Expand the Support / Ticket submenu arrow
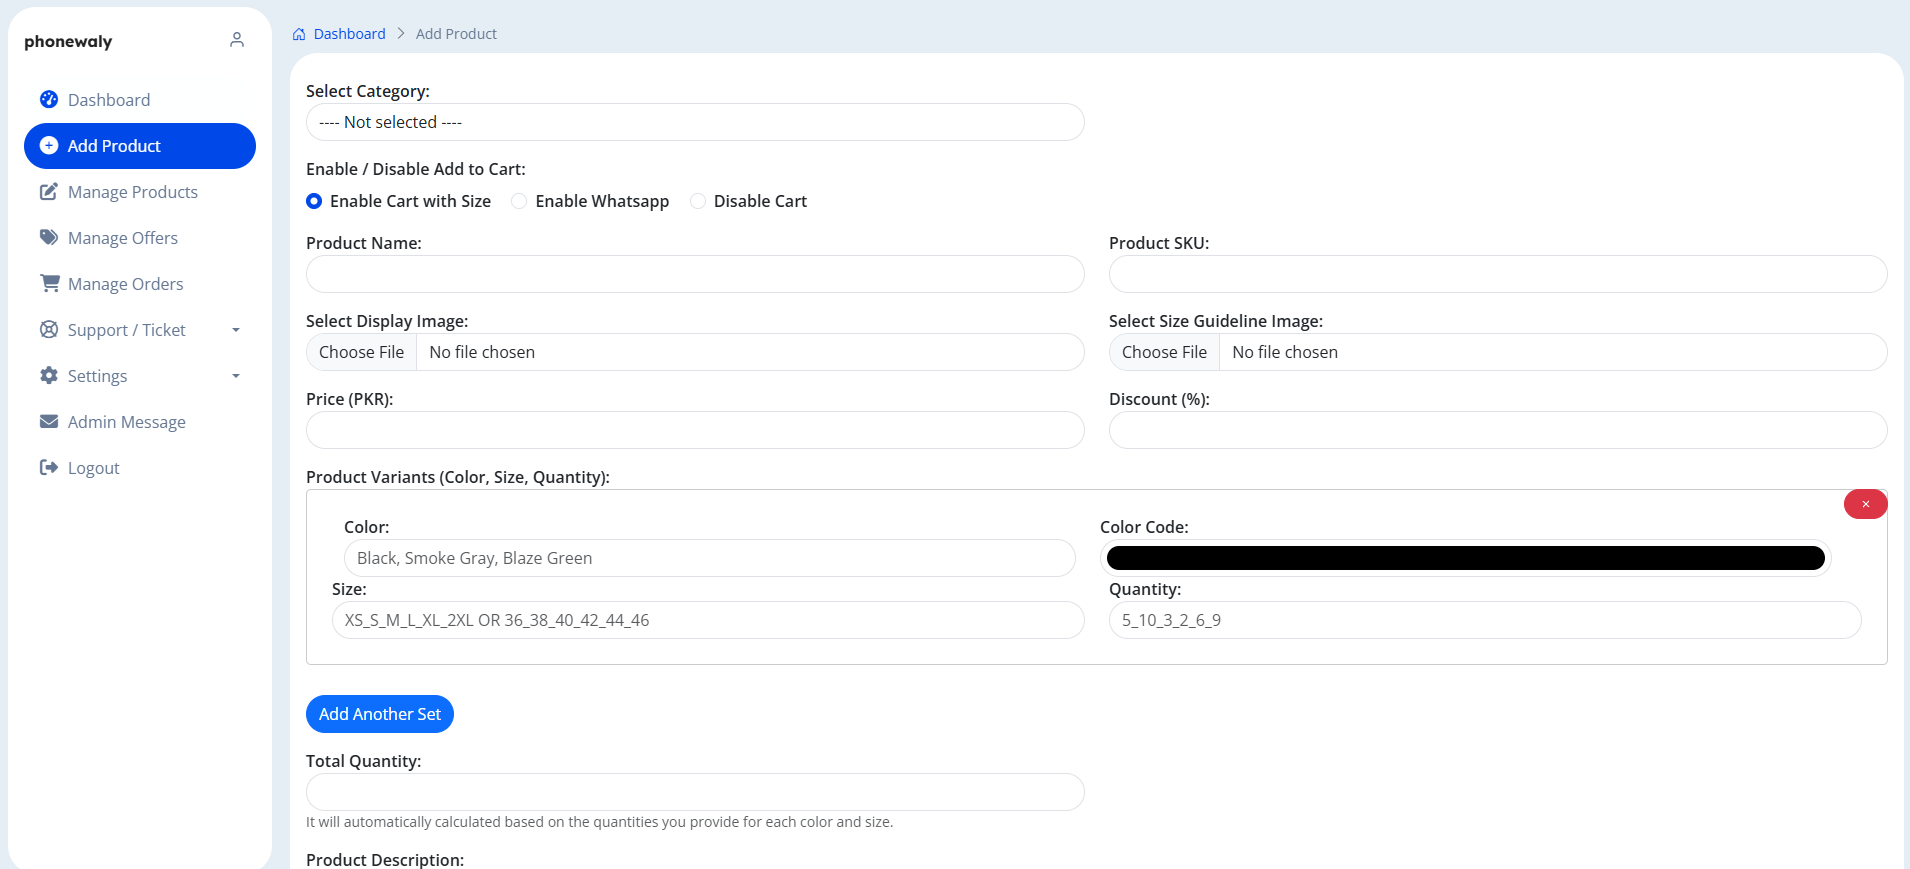Viewport: 1910px width, 869px height. [x=236, y=330]
